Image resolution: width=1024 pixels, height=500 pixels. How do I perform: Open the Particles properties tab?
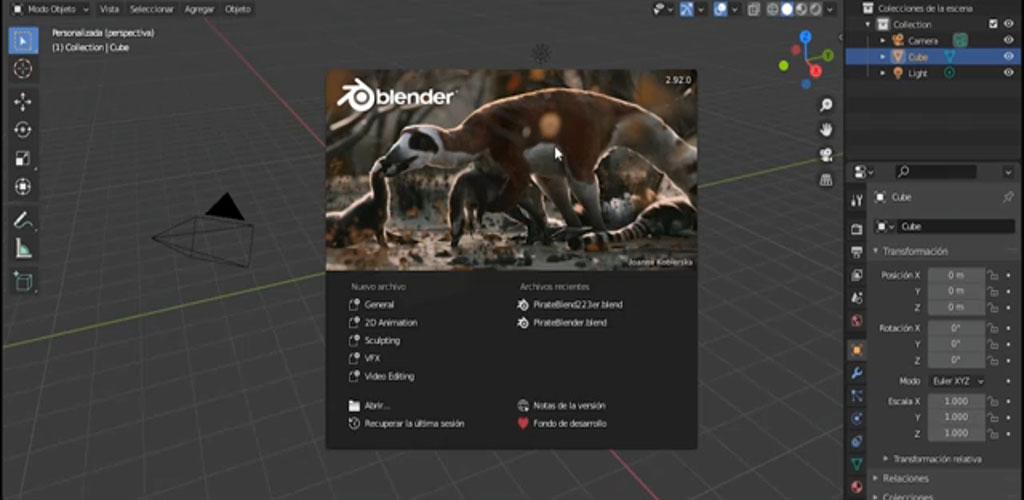click(857, 396)
